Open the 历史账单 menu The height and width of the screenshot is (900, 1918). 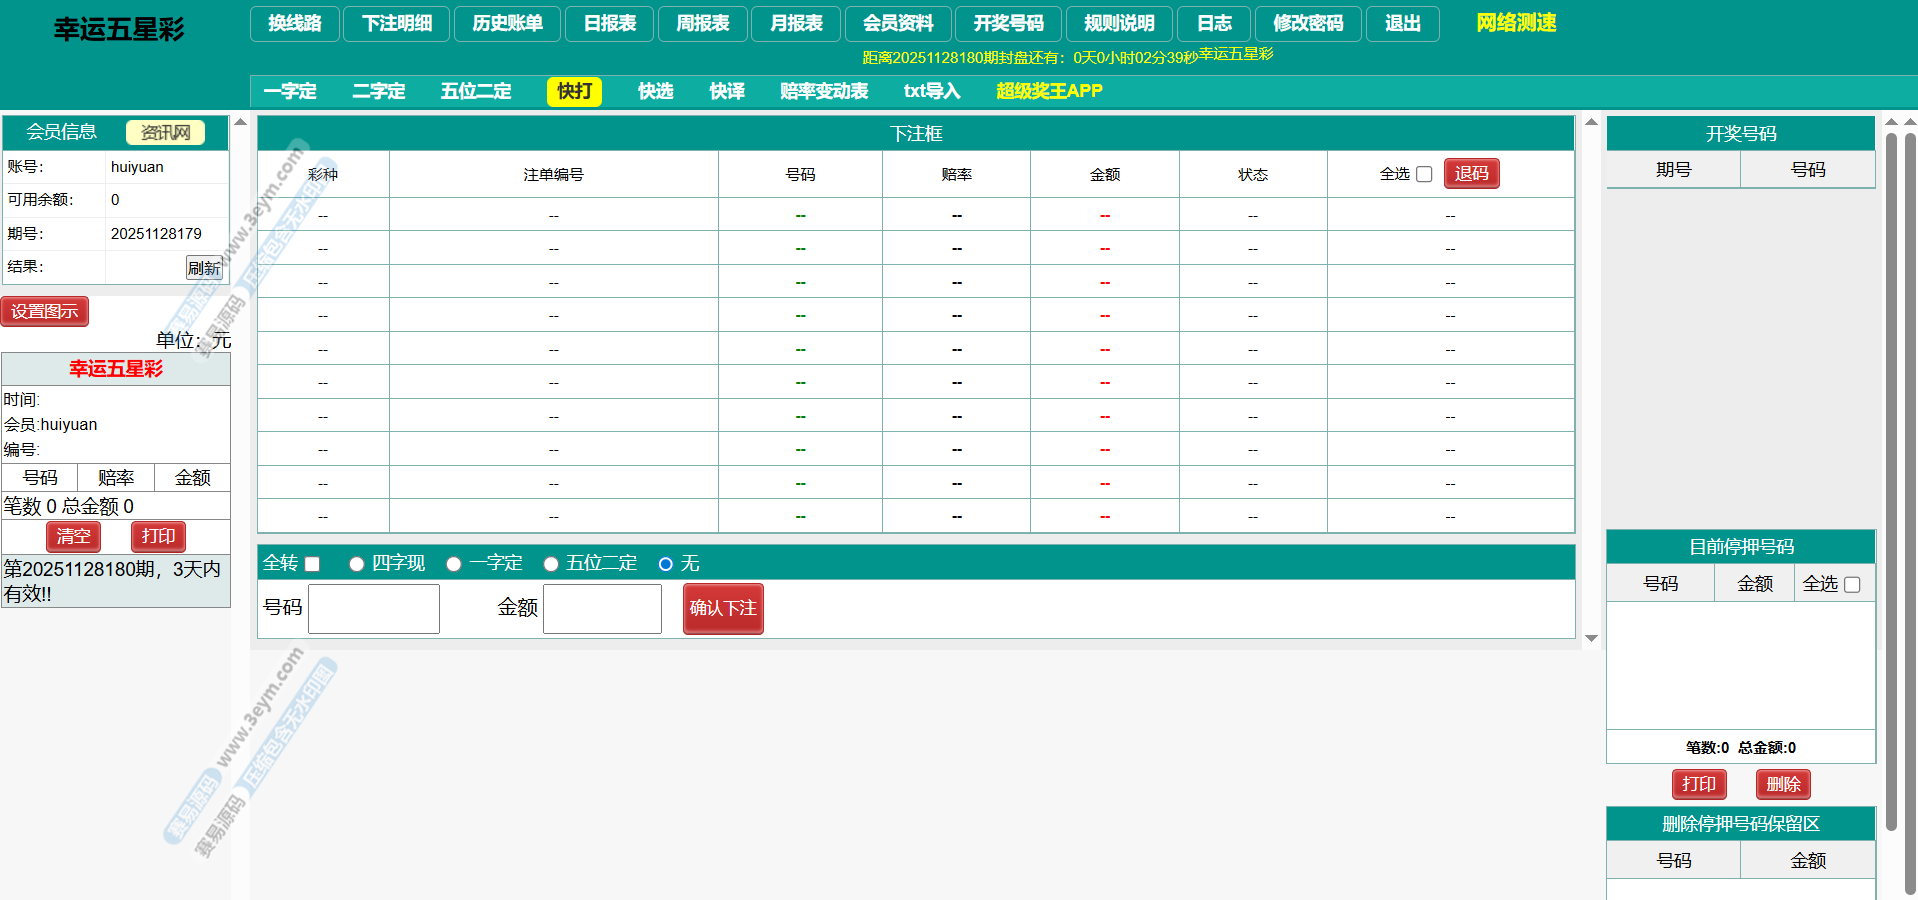coord(507,23)
